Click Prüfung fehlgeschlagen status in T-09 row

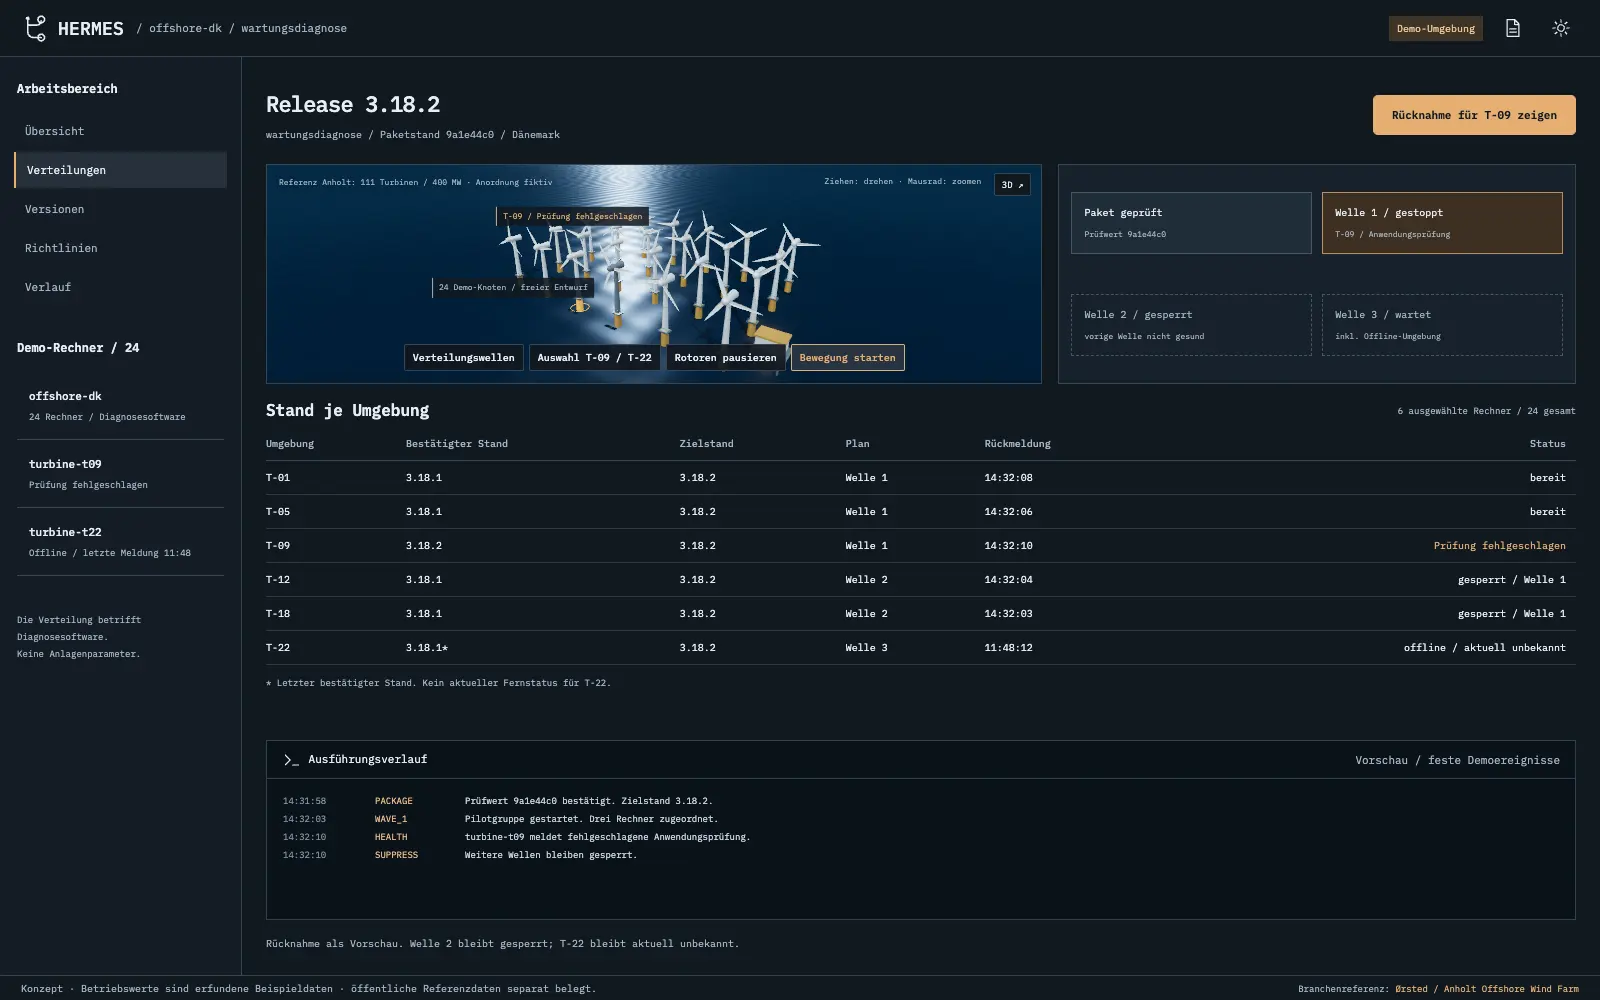[x=1499, y=546]
